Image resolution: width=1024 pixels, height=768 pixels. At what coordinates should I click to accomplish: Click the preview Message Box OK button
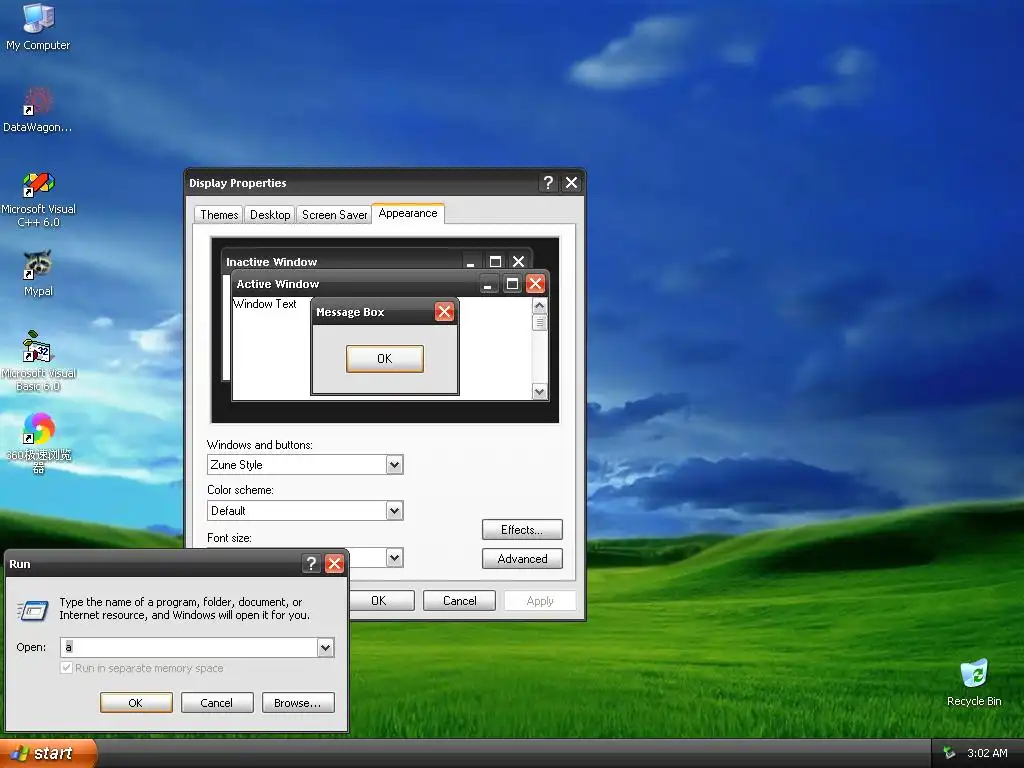(x=385, y=359)
